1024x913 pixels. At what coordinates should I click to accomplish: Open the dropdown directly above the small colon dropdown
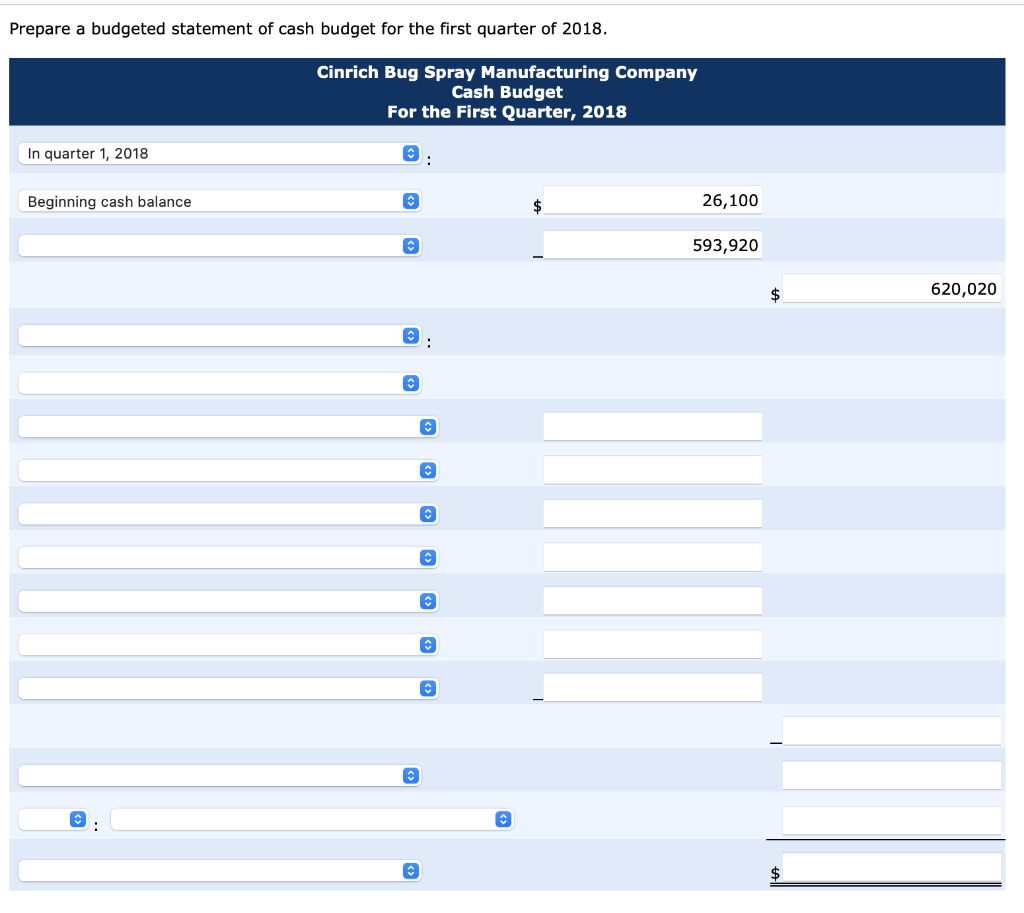(219, 776)
